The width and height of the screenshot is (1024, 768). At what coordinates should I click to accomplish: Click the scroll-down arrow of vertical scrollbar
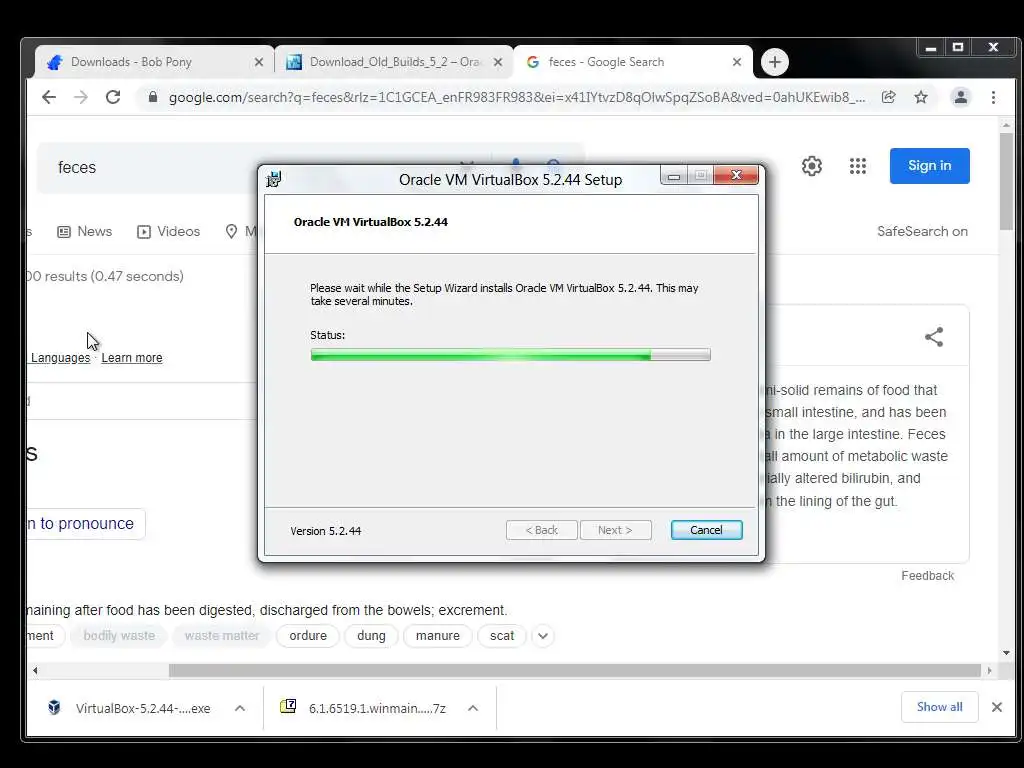click(x=1006, y=652)
